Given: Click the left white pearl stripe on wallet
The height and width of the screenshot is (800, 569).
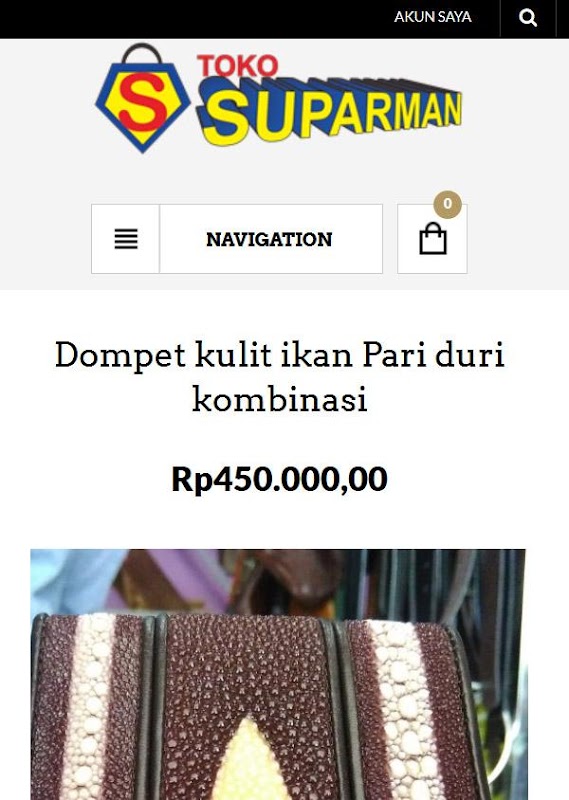Looking at the screenshot, I should point(92,707).
